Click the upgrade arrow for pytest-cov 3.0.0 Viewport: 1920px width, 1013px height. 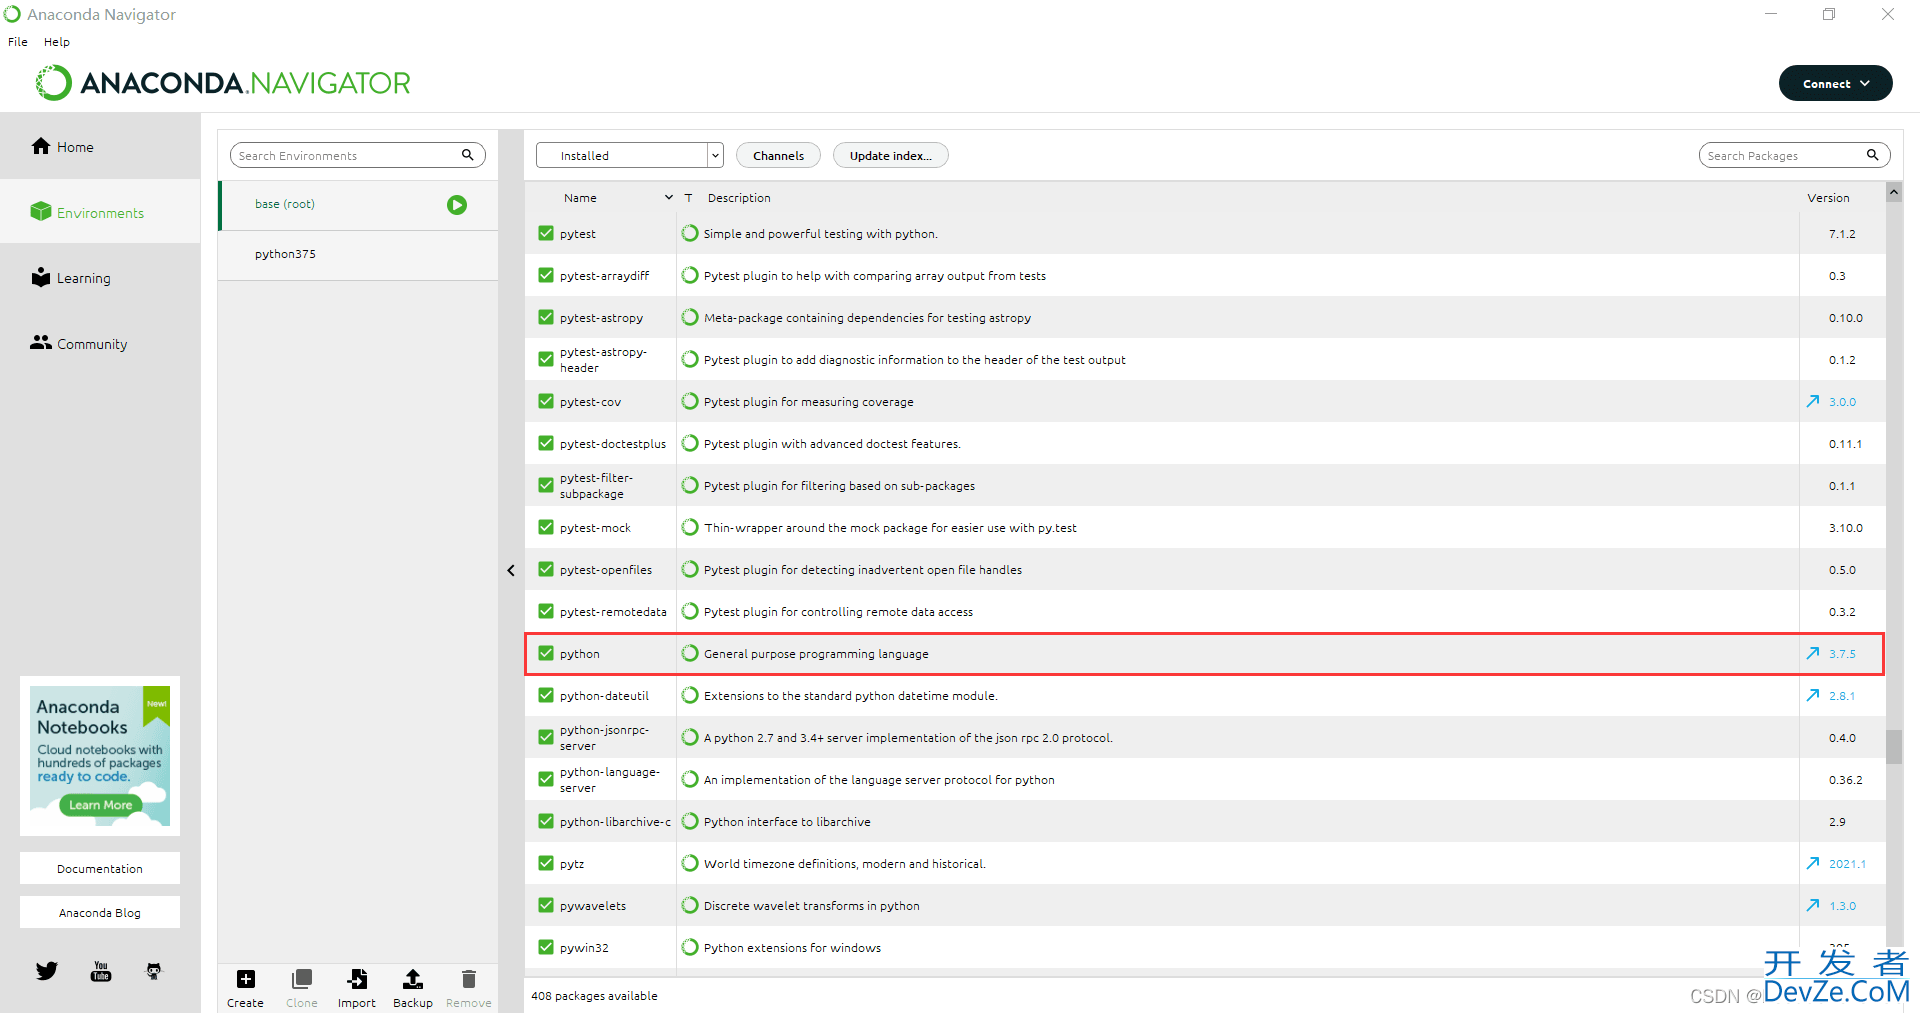point(1813,401)
